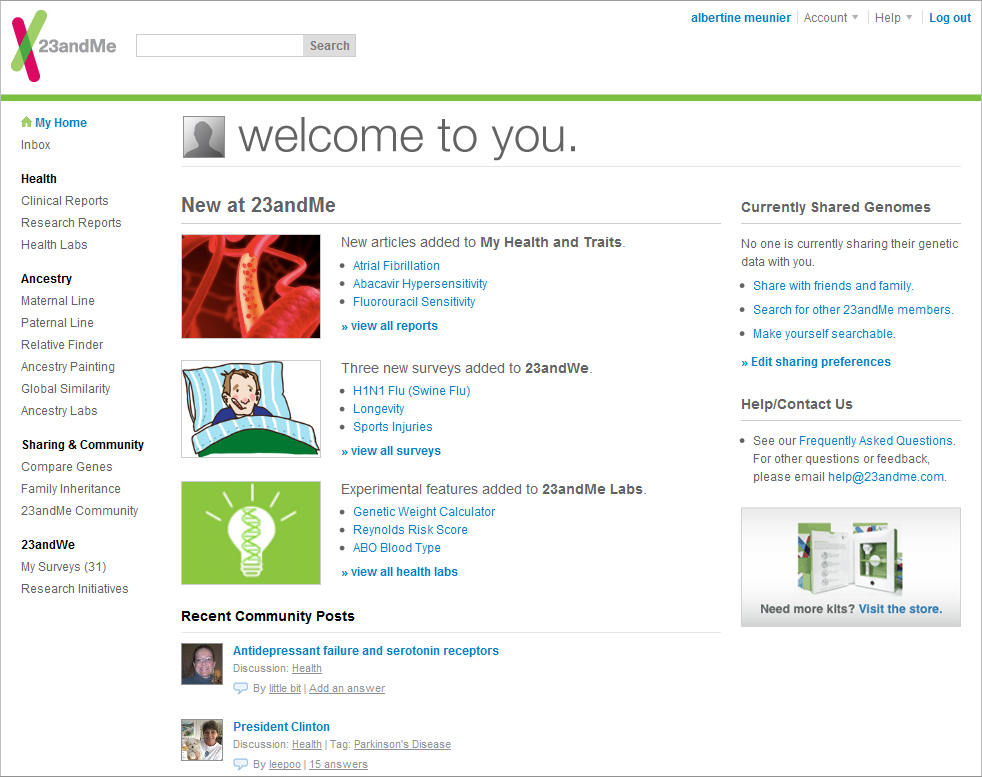Viewport: 982px width, 777px height.
Task: Click view all health labs
Action: (x=400, y=572)
